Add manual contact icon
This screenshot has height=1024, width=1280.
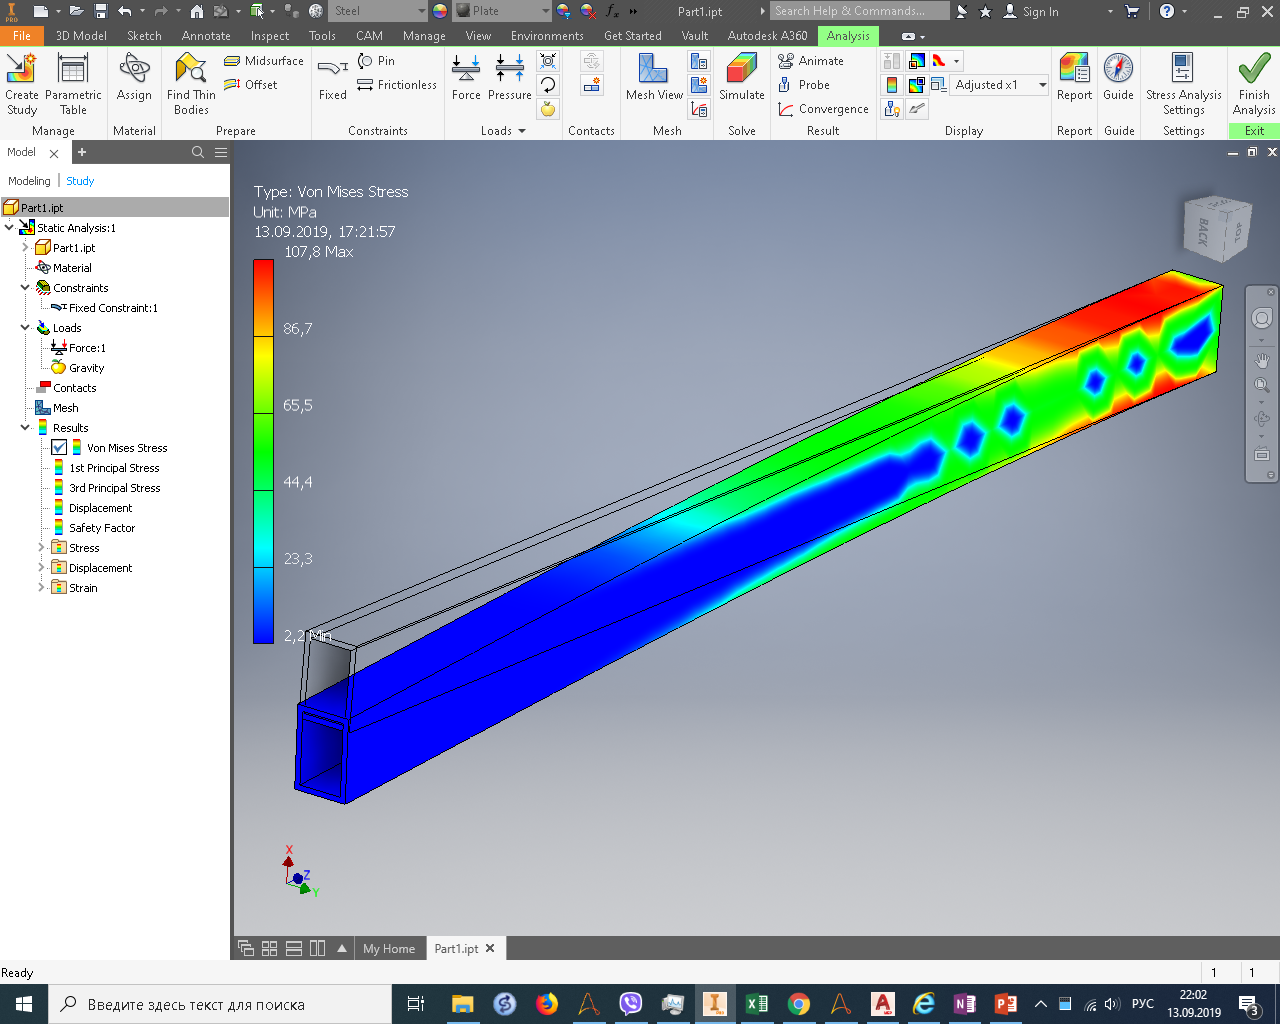(x=592, y=85)
